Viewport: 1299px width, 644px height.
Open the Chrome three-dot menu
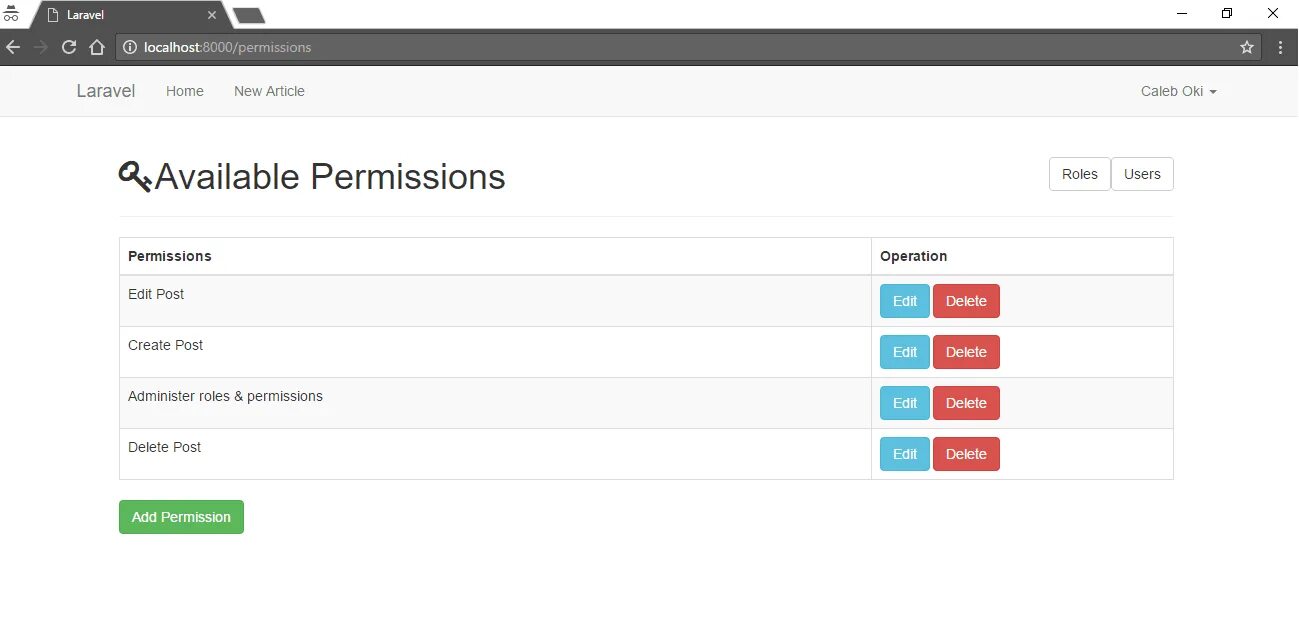[1281, 47]
